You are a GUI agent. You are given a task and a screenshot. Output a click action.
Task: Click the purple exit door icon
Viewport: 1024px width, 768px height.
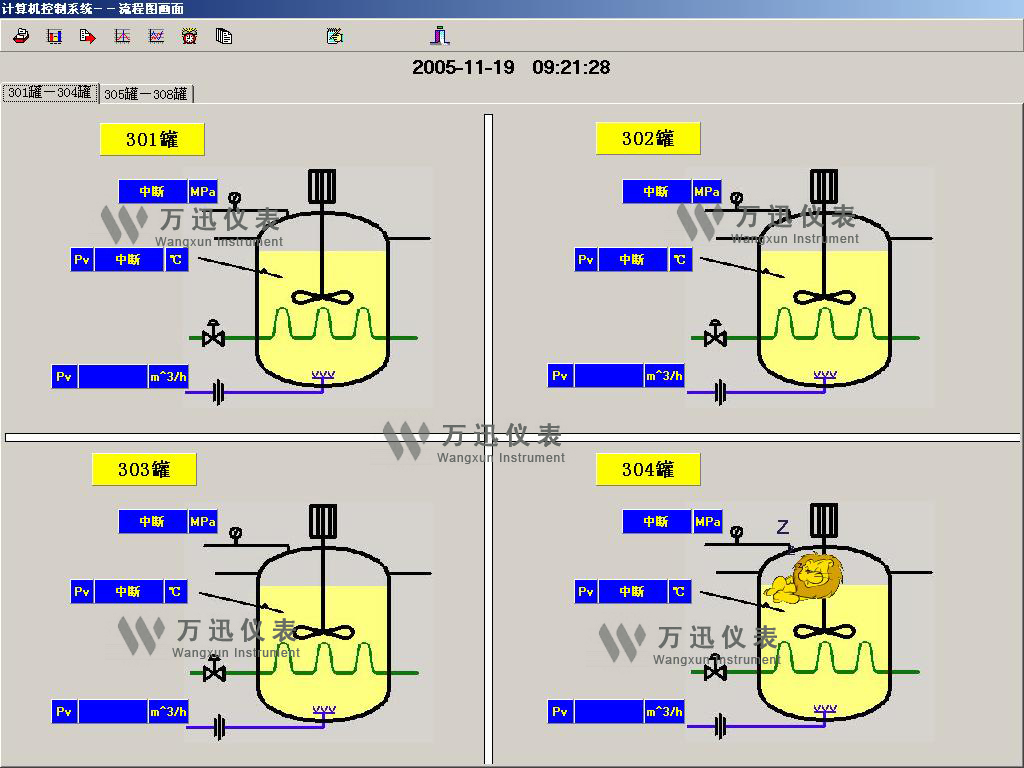pyautogui.click(x=440, y=36)
